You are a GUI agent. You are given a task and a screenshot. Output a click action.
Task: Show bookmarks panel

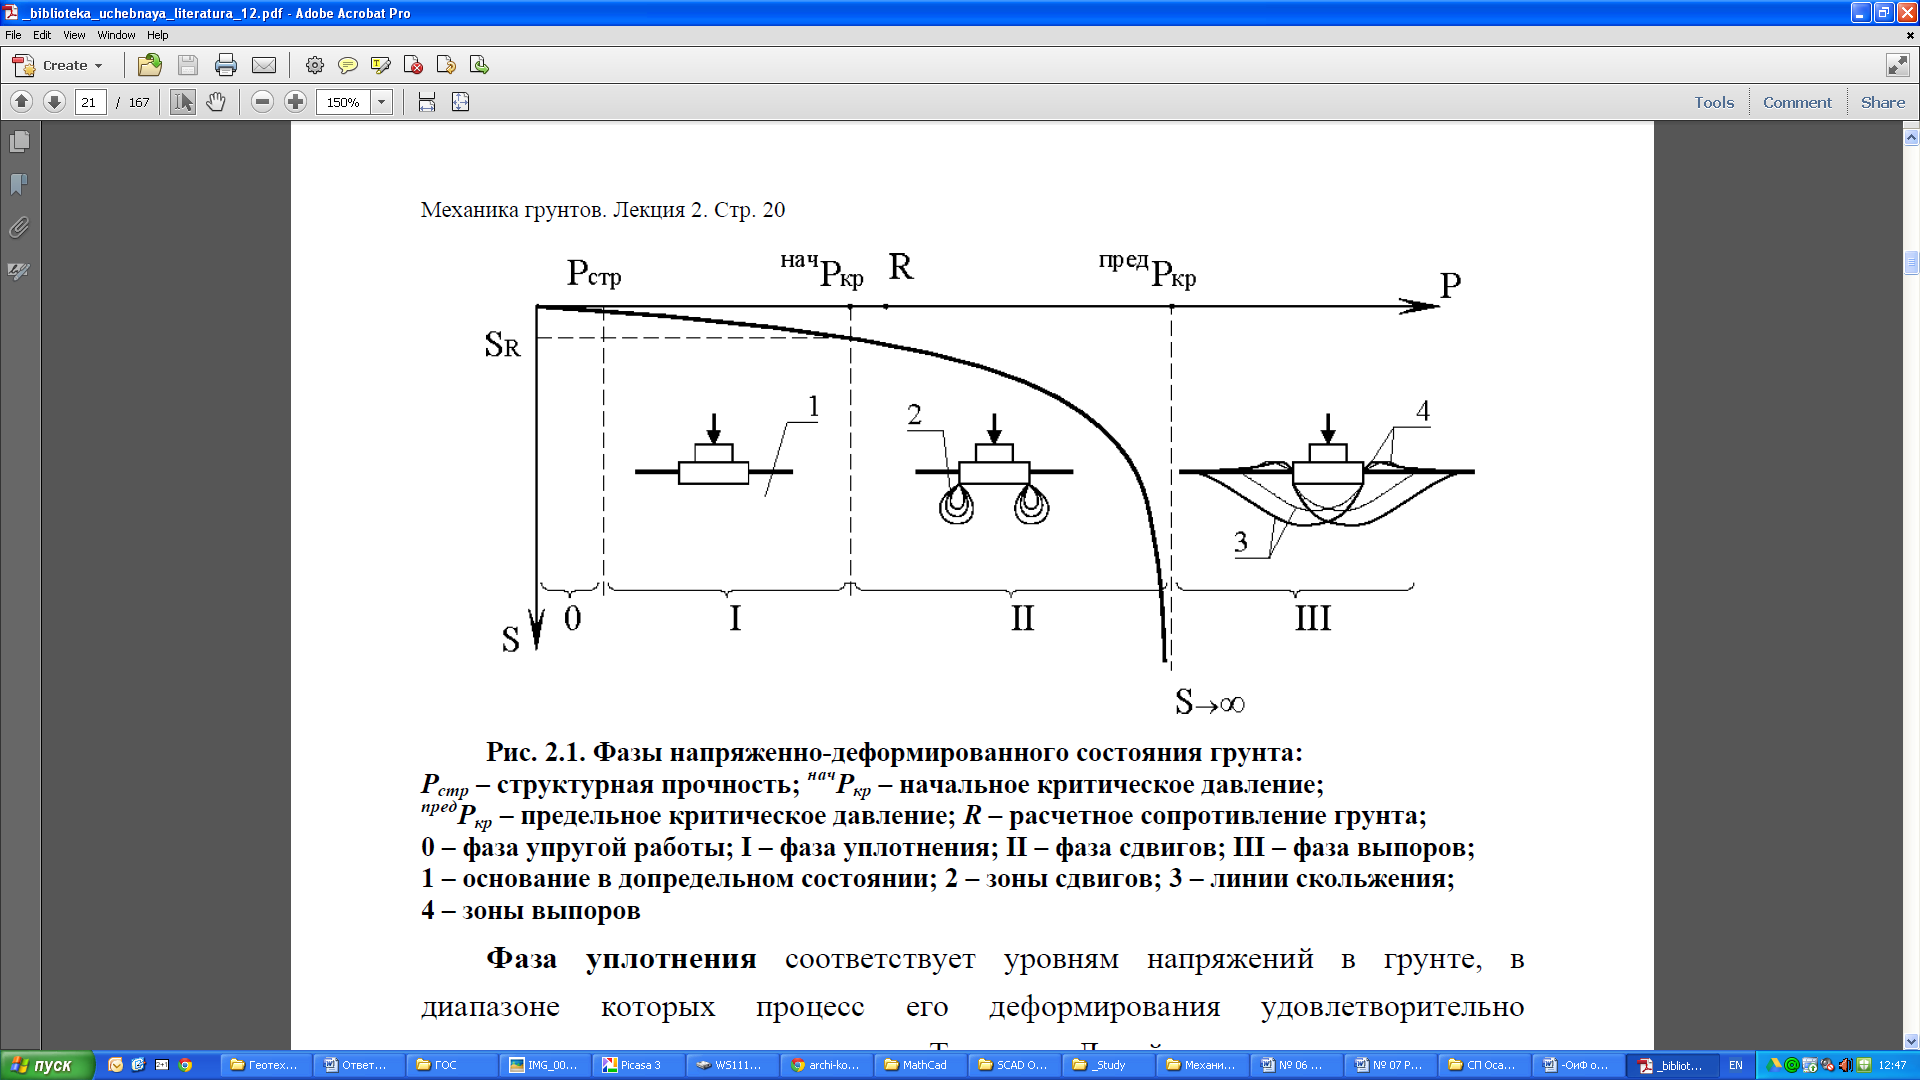(x=19, y=185)
